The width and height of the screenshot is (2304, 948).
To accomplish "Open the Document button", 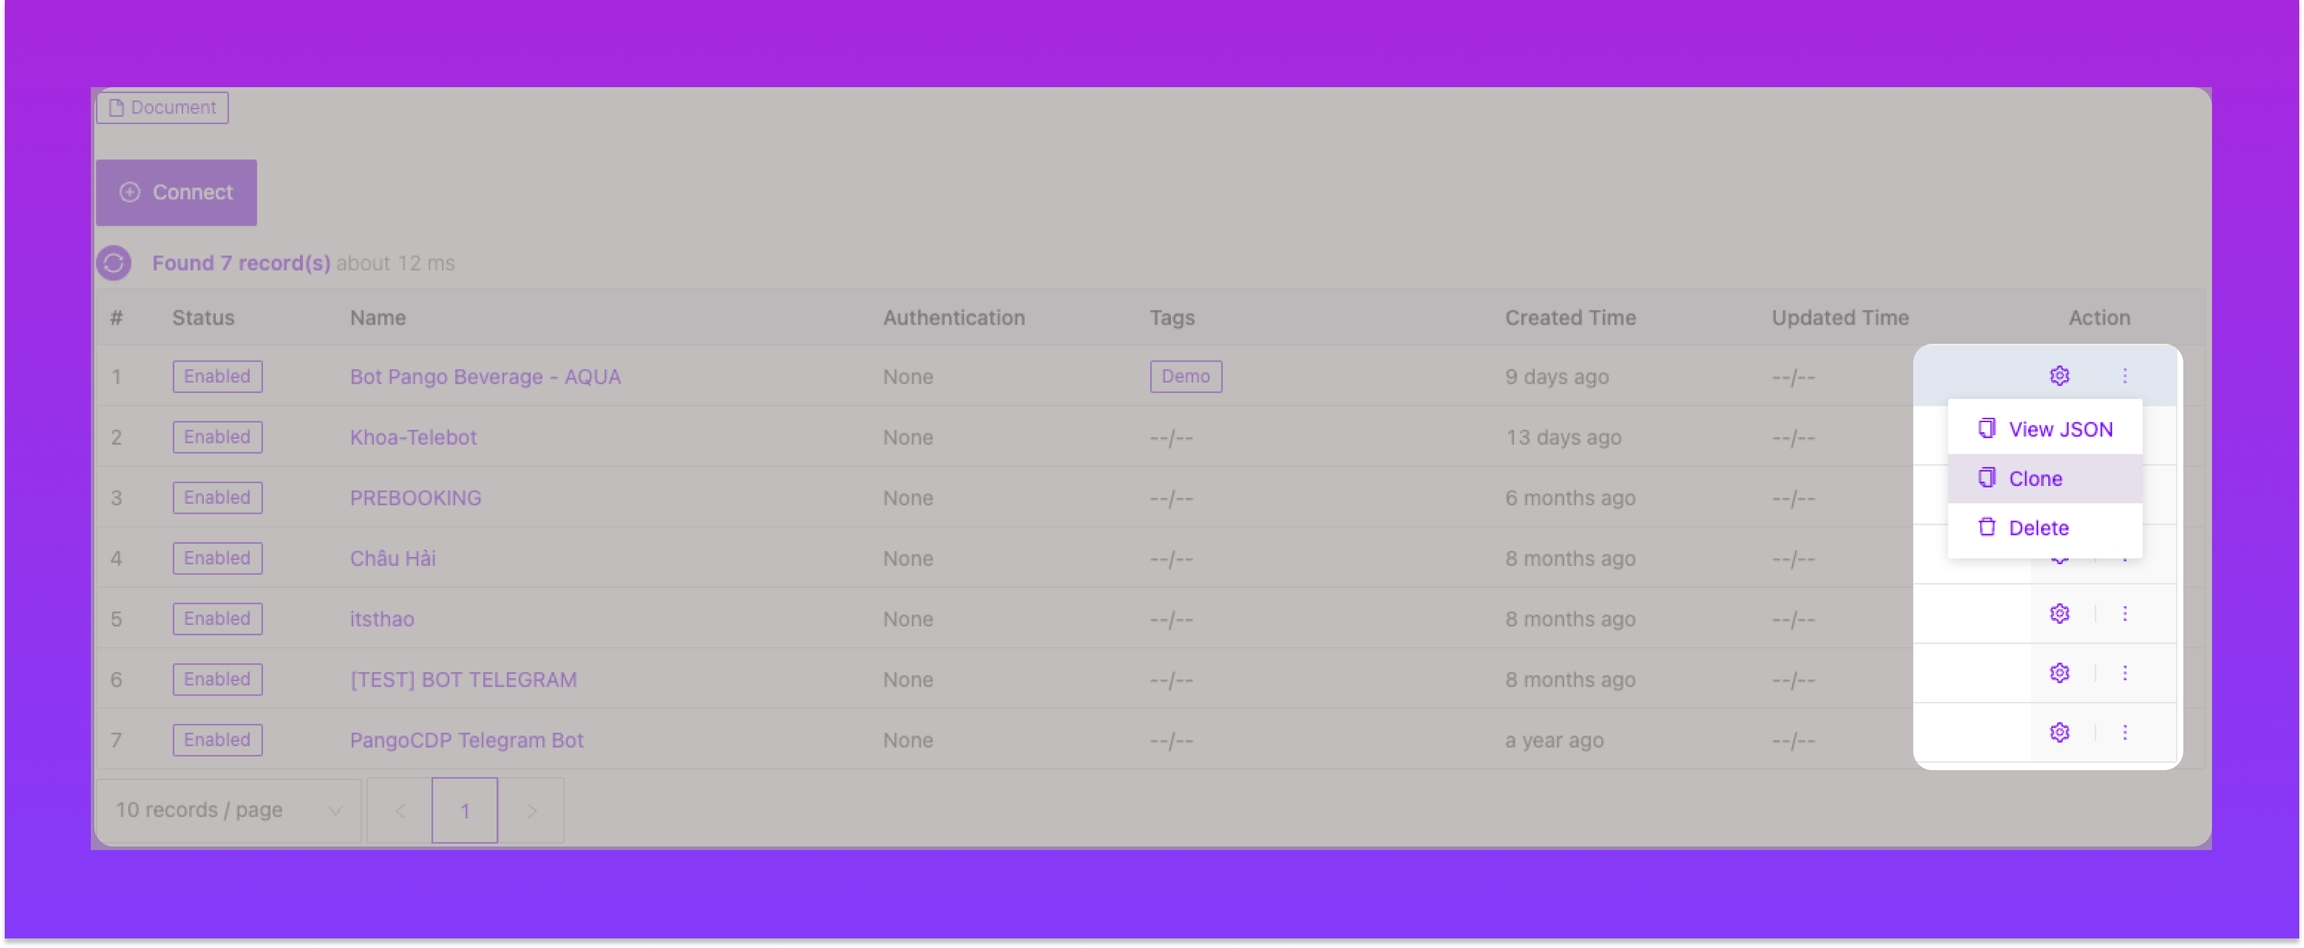I will (162, 108).
